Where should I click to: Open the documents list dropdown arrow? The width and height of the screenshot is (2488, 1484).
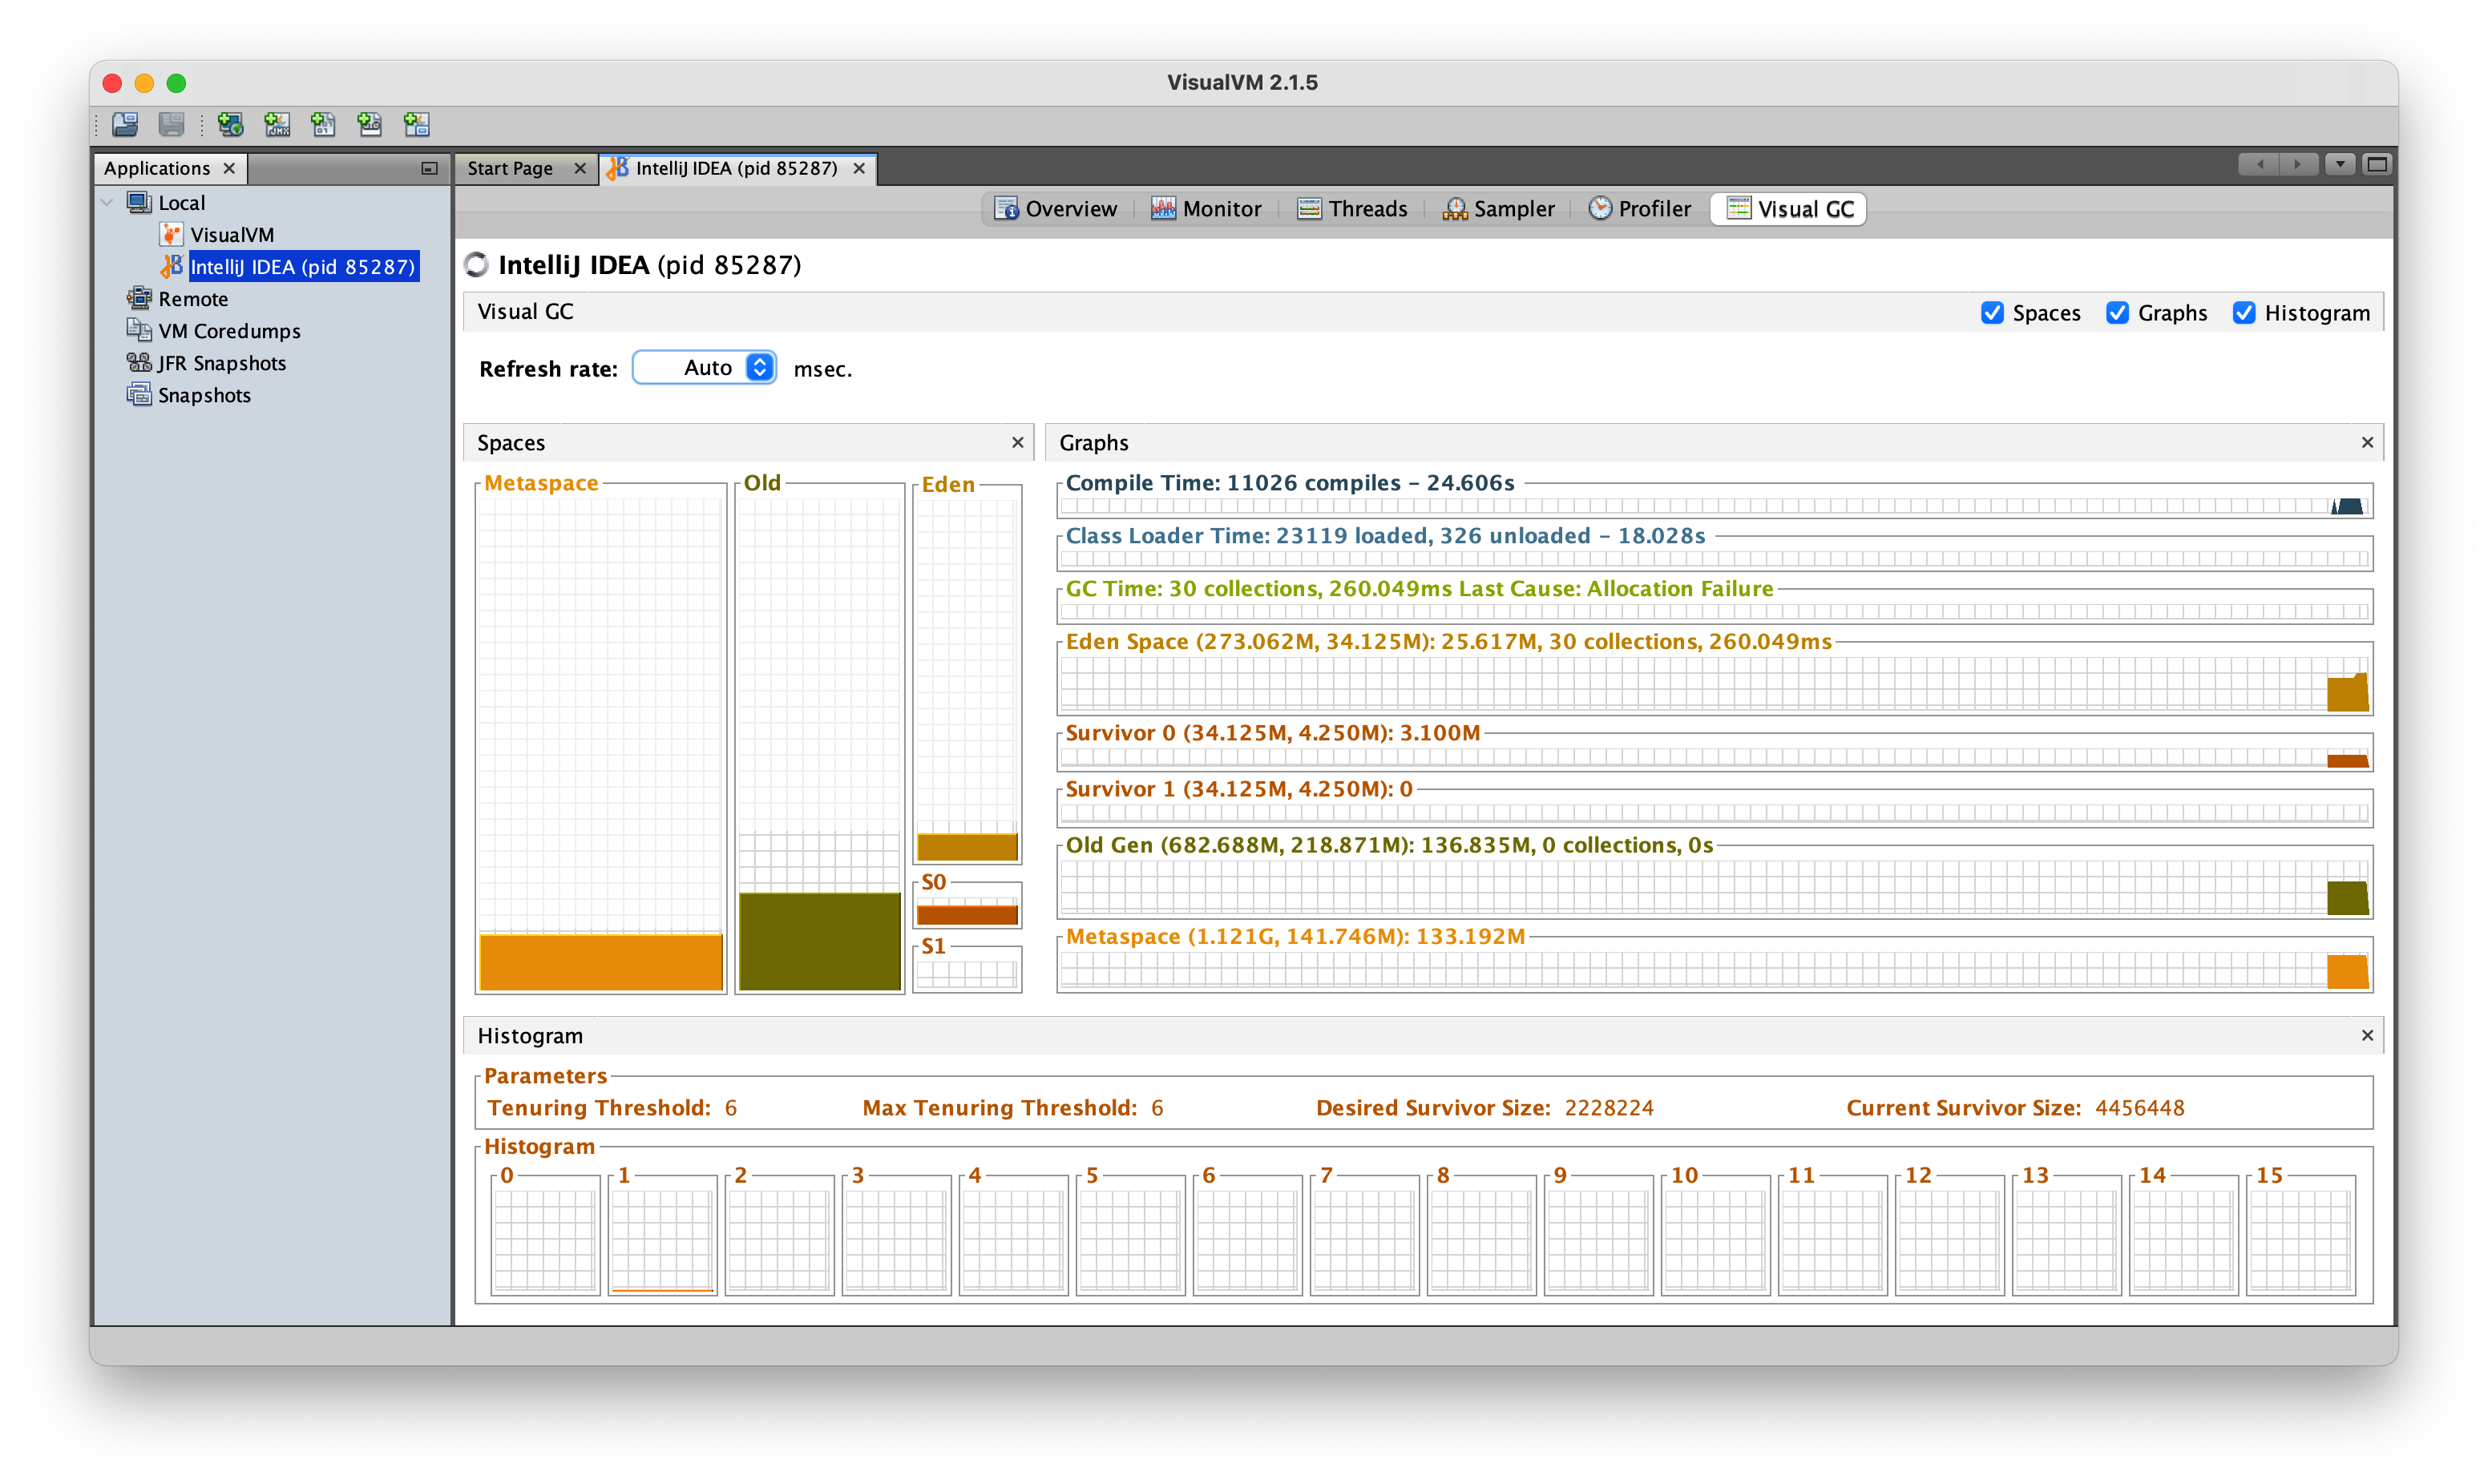[x=2340, y=164]
